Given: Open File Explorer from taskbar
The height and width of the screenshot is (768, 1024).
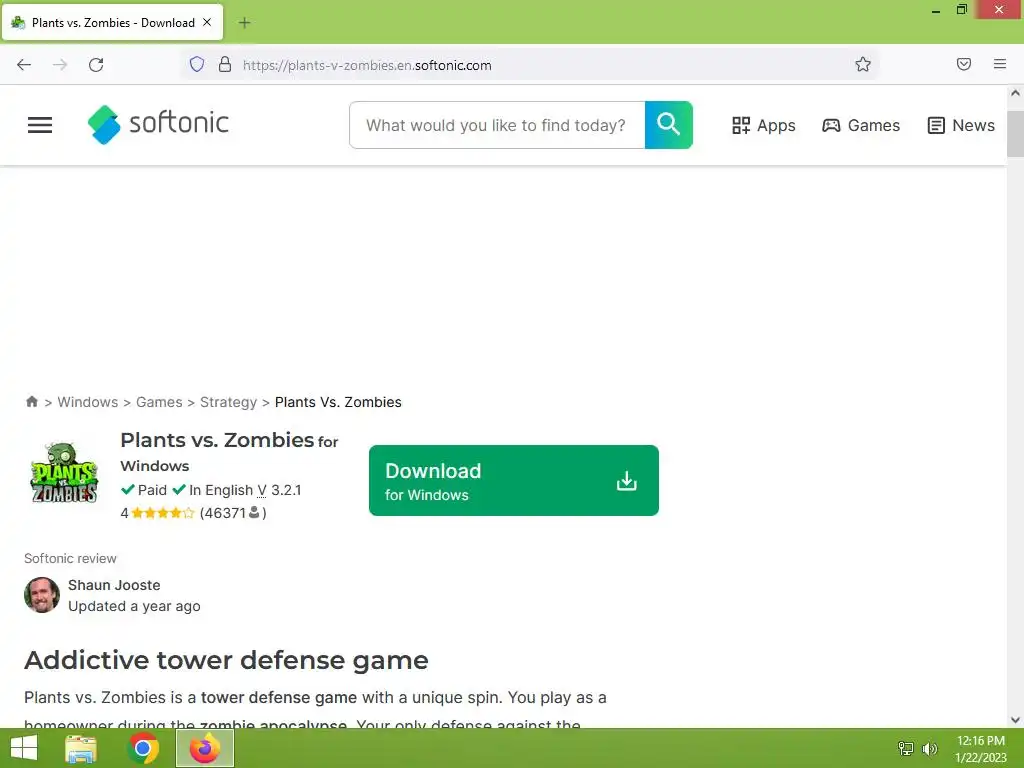Looking at the screenshot, I should point(81,748).
